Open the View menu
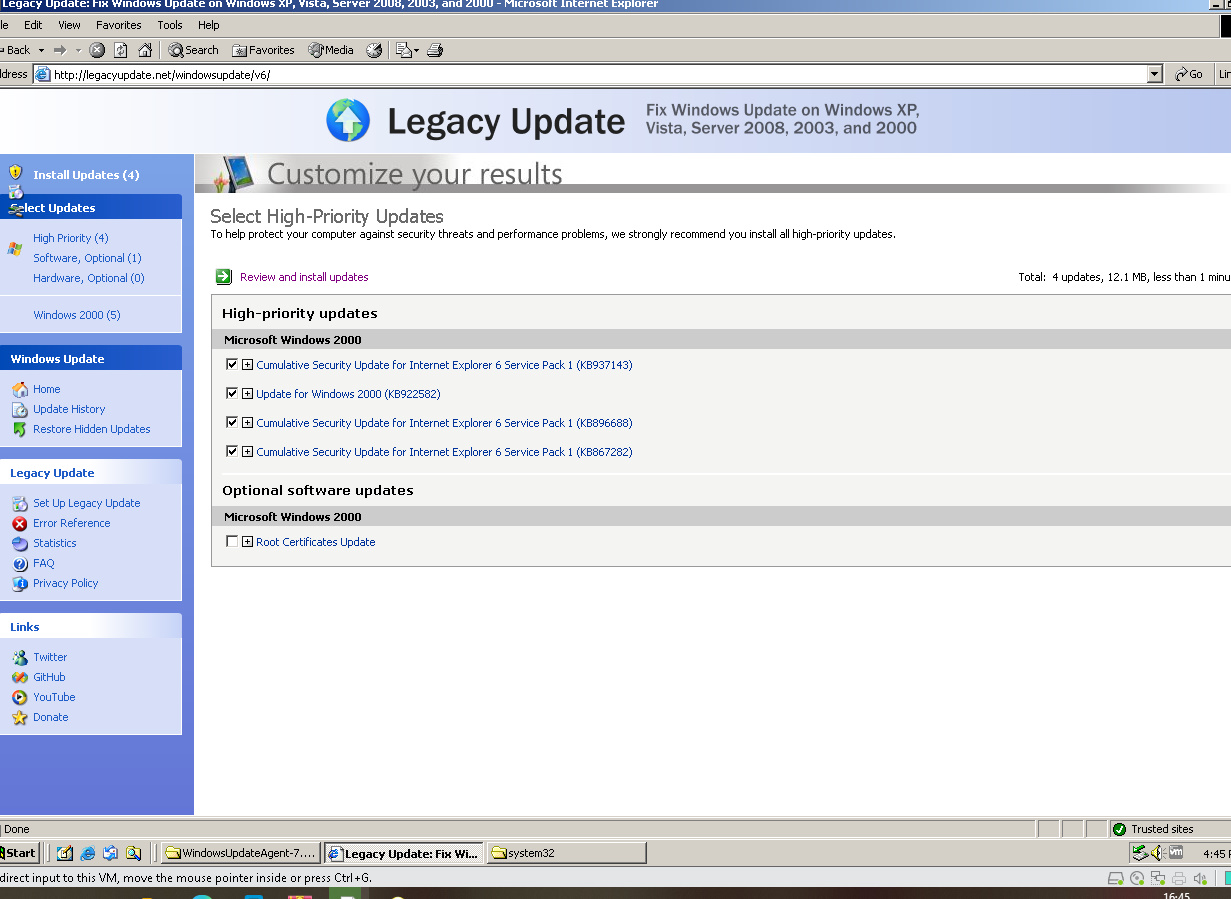Viewport: 1231px width, 899px height. [x=69, y=25]
